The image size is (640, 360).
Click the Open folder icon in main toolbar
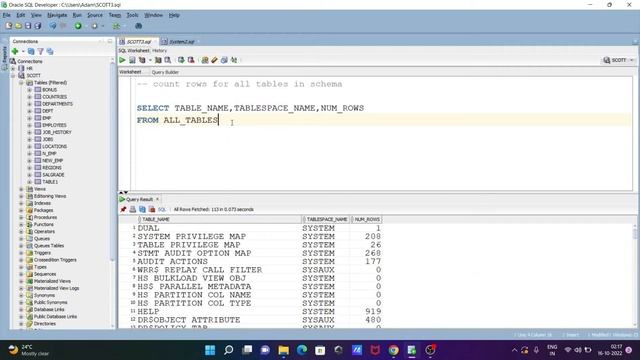tap(18, 26)
